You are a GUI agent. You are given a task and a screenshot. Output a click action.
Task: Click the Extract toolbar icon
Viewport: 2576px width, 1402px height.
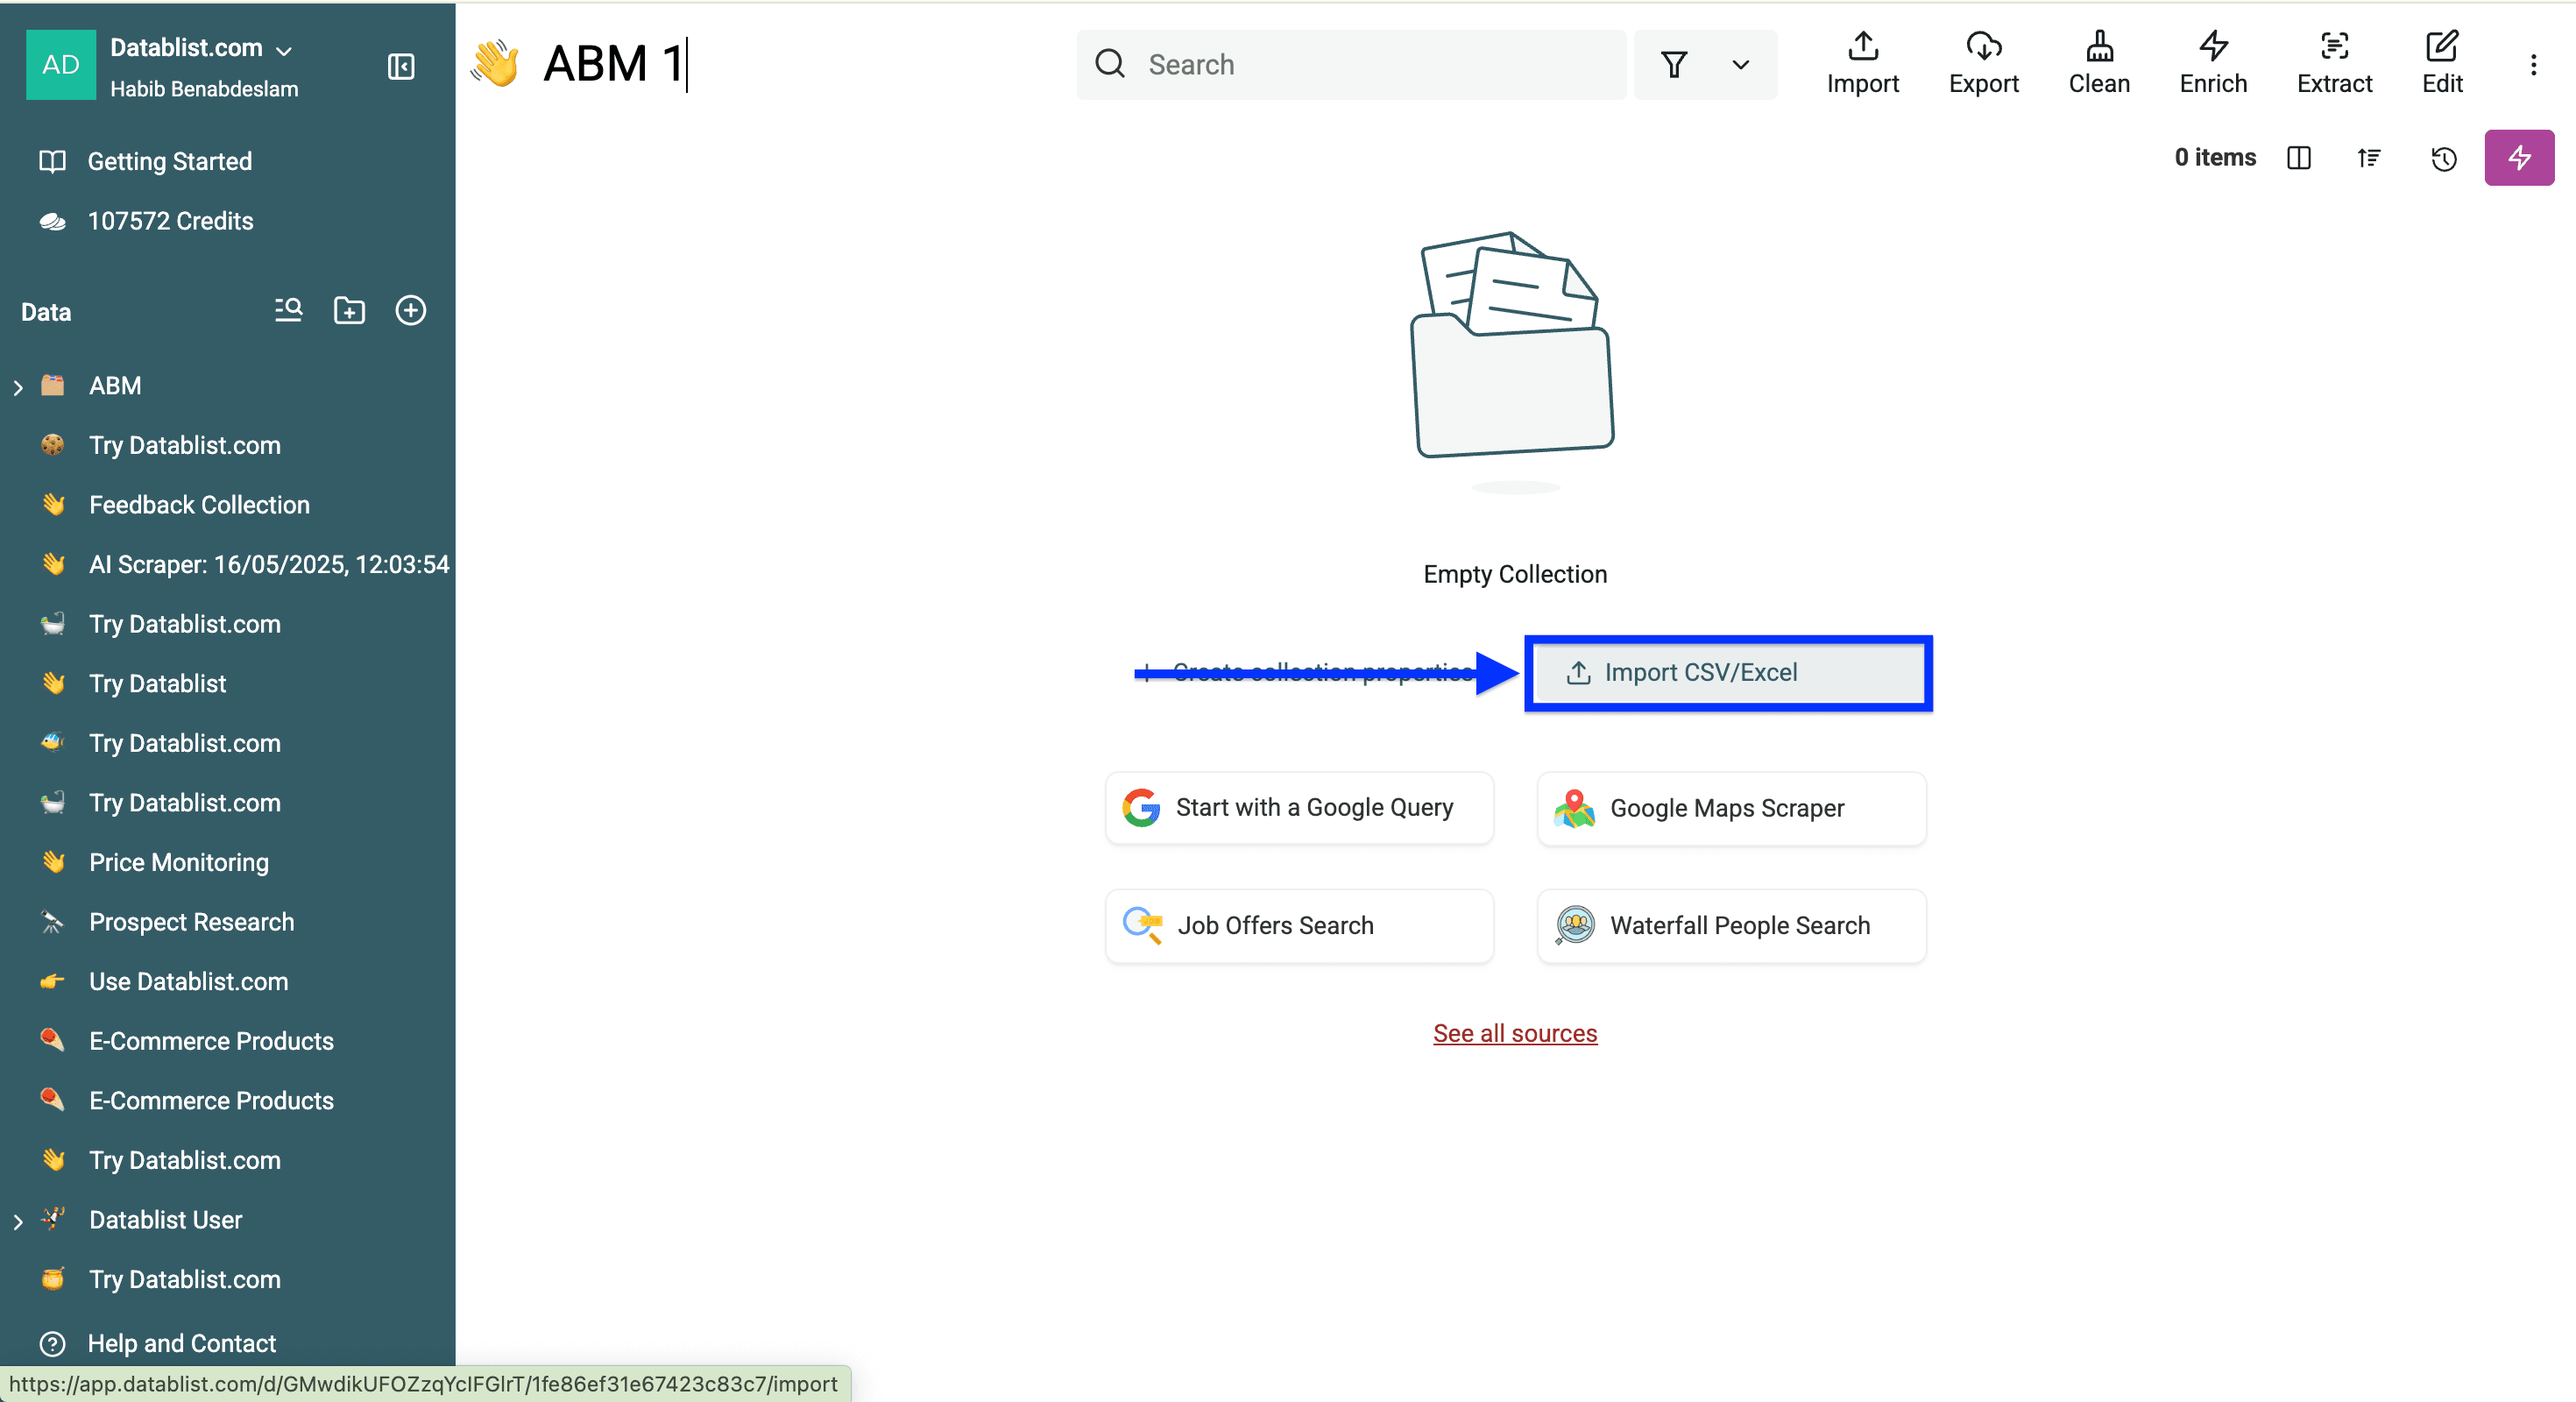(2333, 63)
